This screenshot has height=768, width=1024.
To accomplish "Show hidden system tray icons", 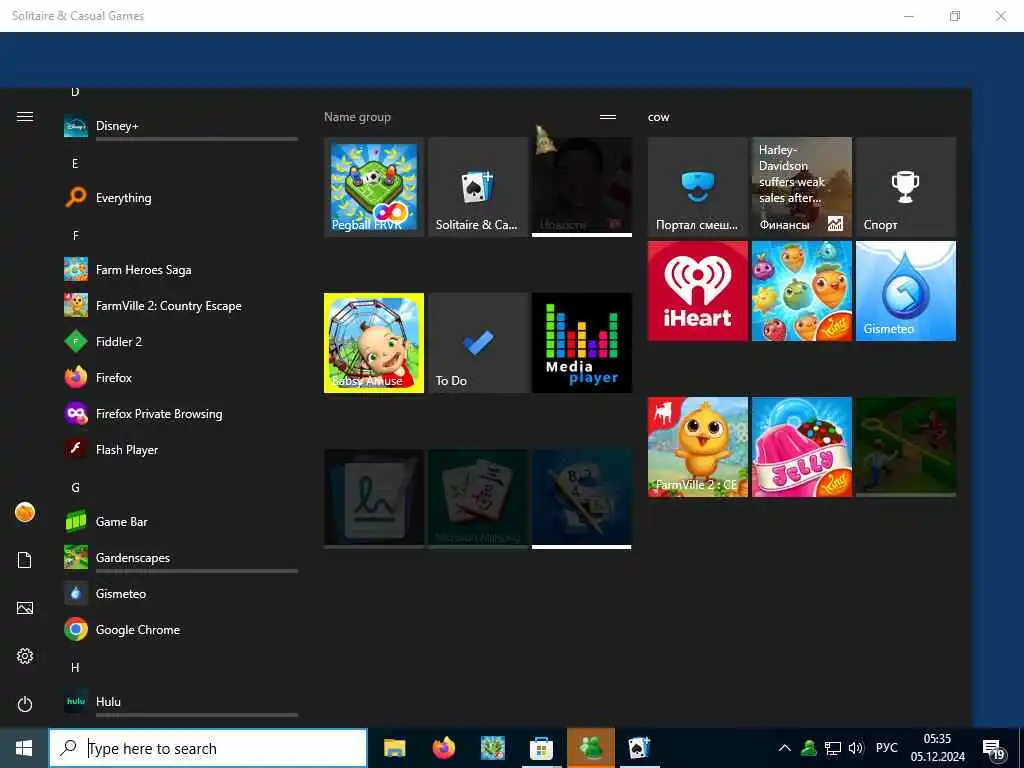I will pos(785,748).
